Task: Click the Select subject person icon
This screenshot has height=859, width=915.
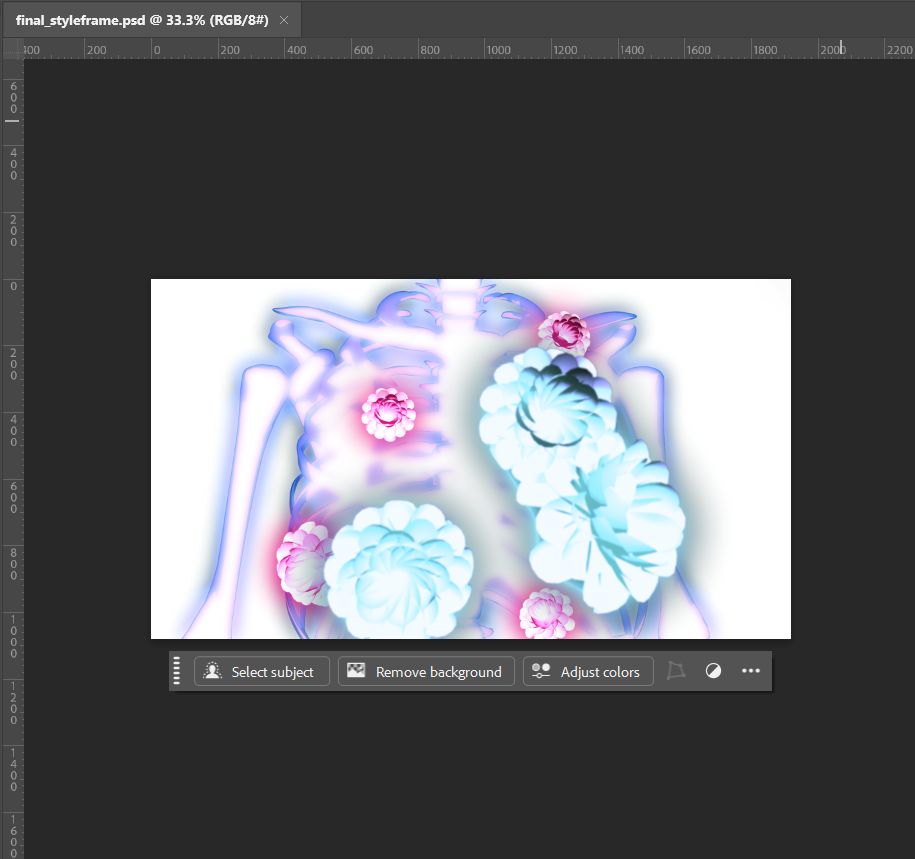Action: tap(212, 672)
